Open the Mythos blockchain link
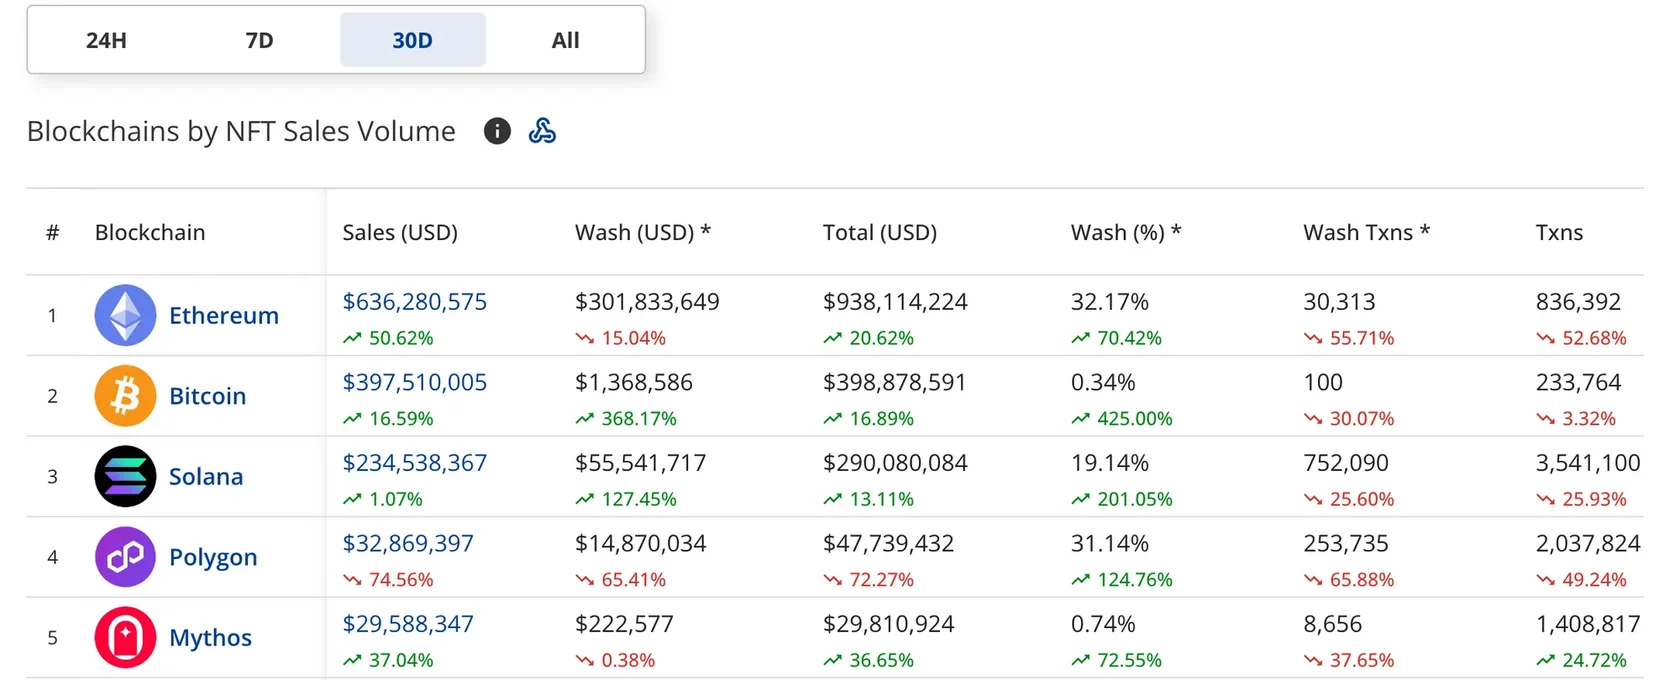This screenshot has width=1680, height=680. click(x=210, y=637)
